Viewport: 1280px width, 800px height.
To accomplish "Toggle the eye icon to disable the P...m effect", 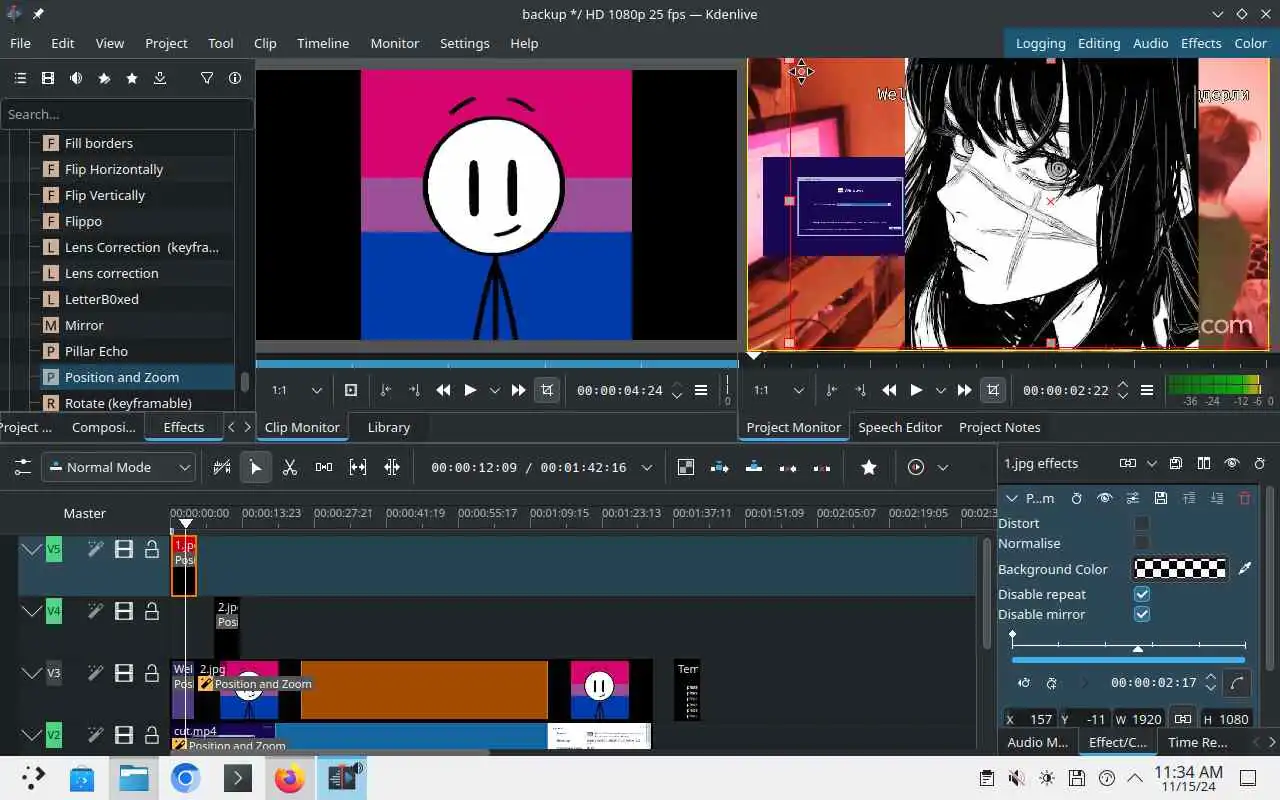I will click(1105, 498).
